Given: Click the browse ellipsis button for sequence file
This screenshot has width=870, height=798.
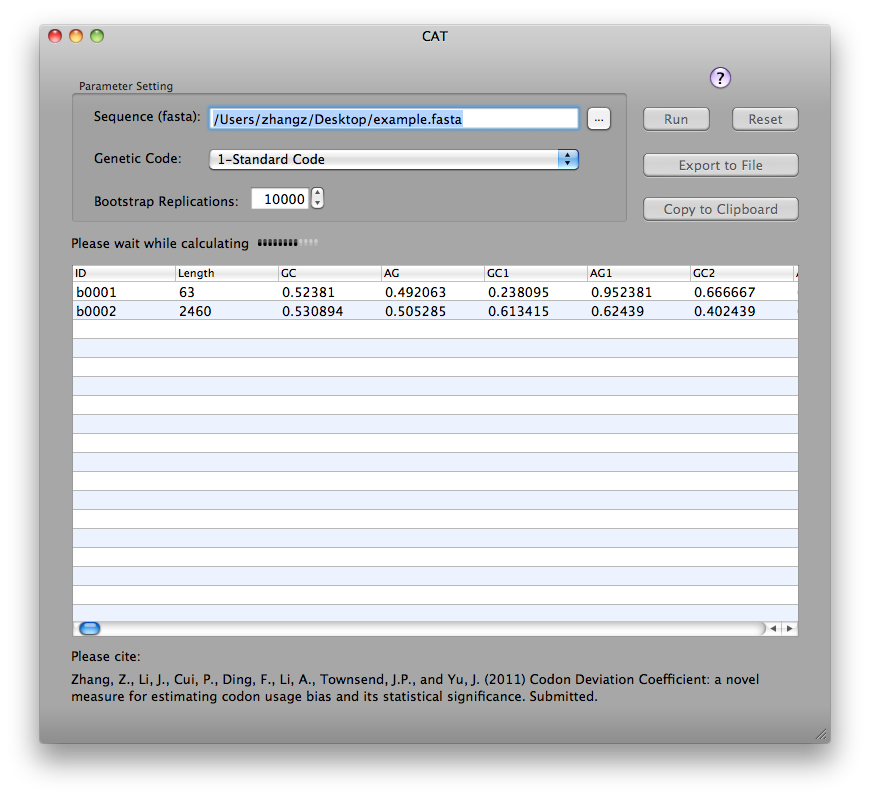Looking at the screenshot, I should click(599, 119).
